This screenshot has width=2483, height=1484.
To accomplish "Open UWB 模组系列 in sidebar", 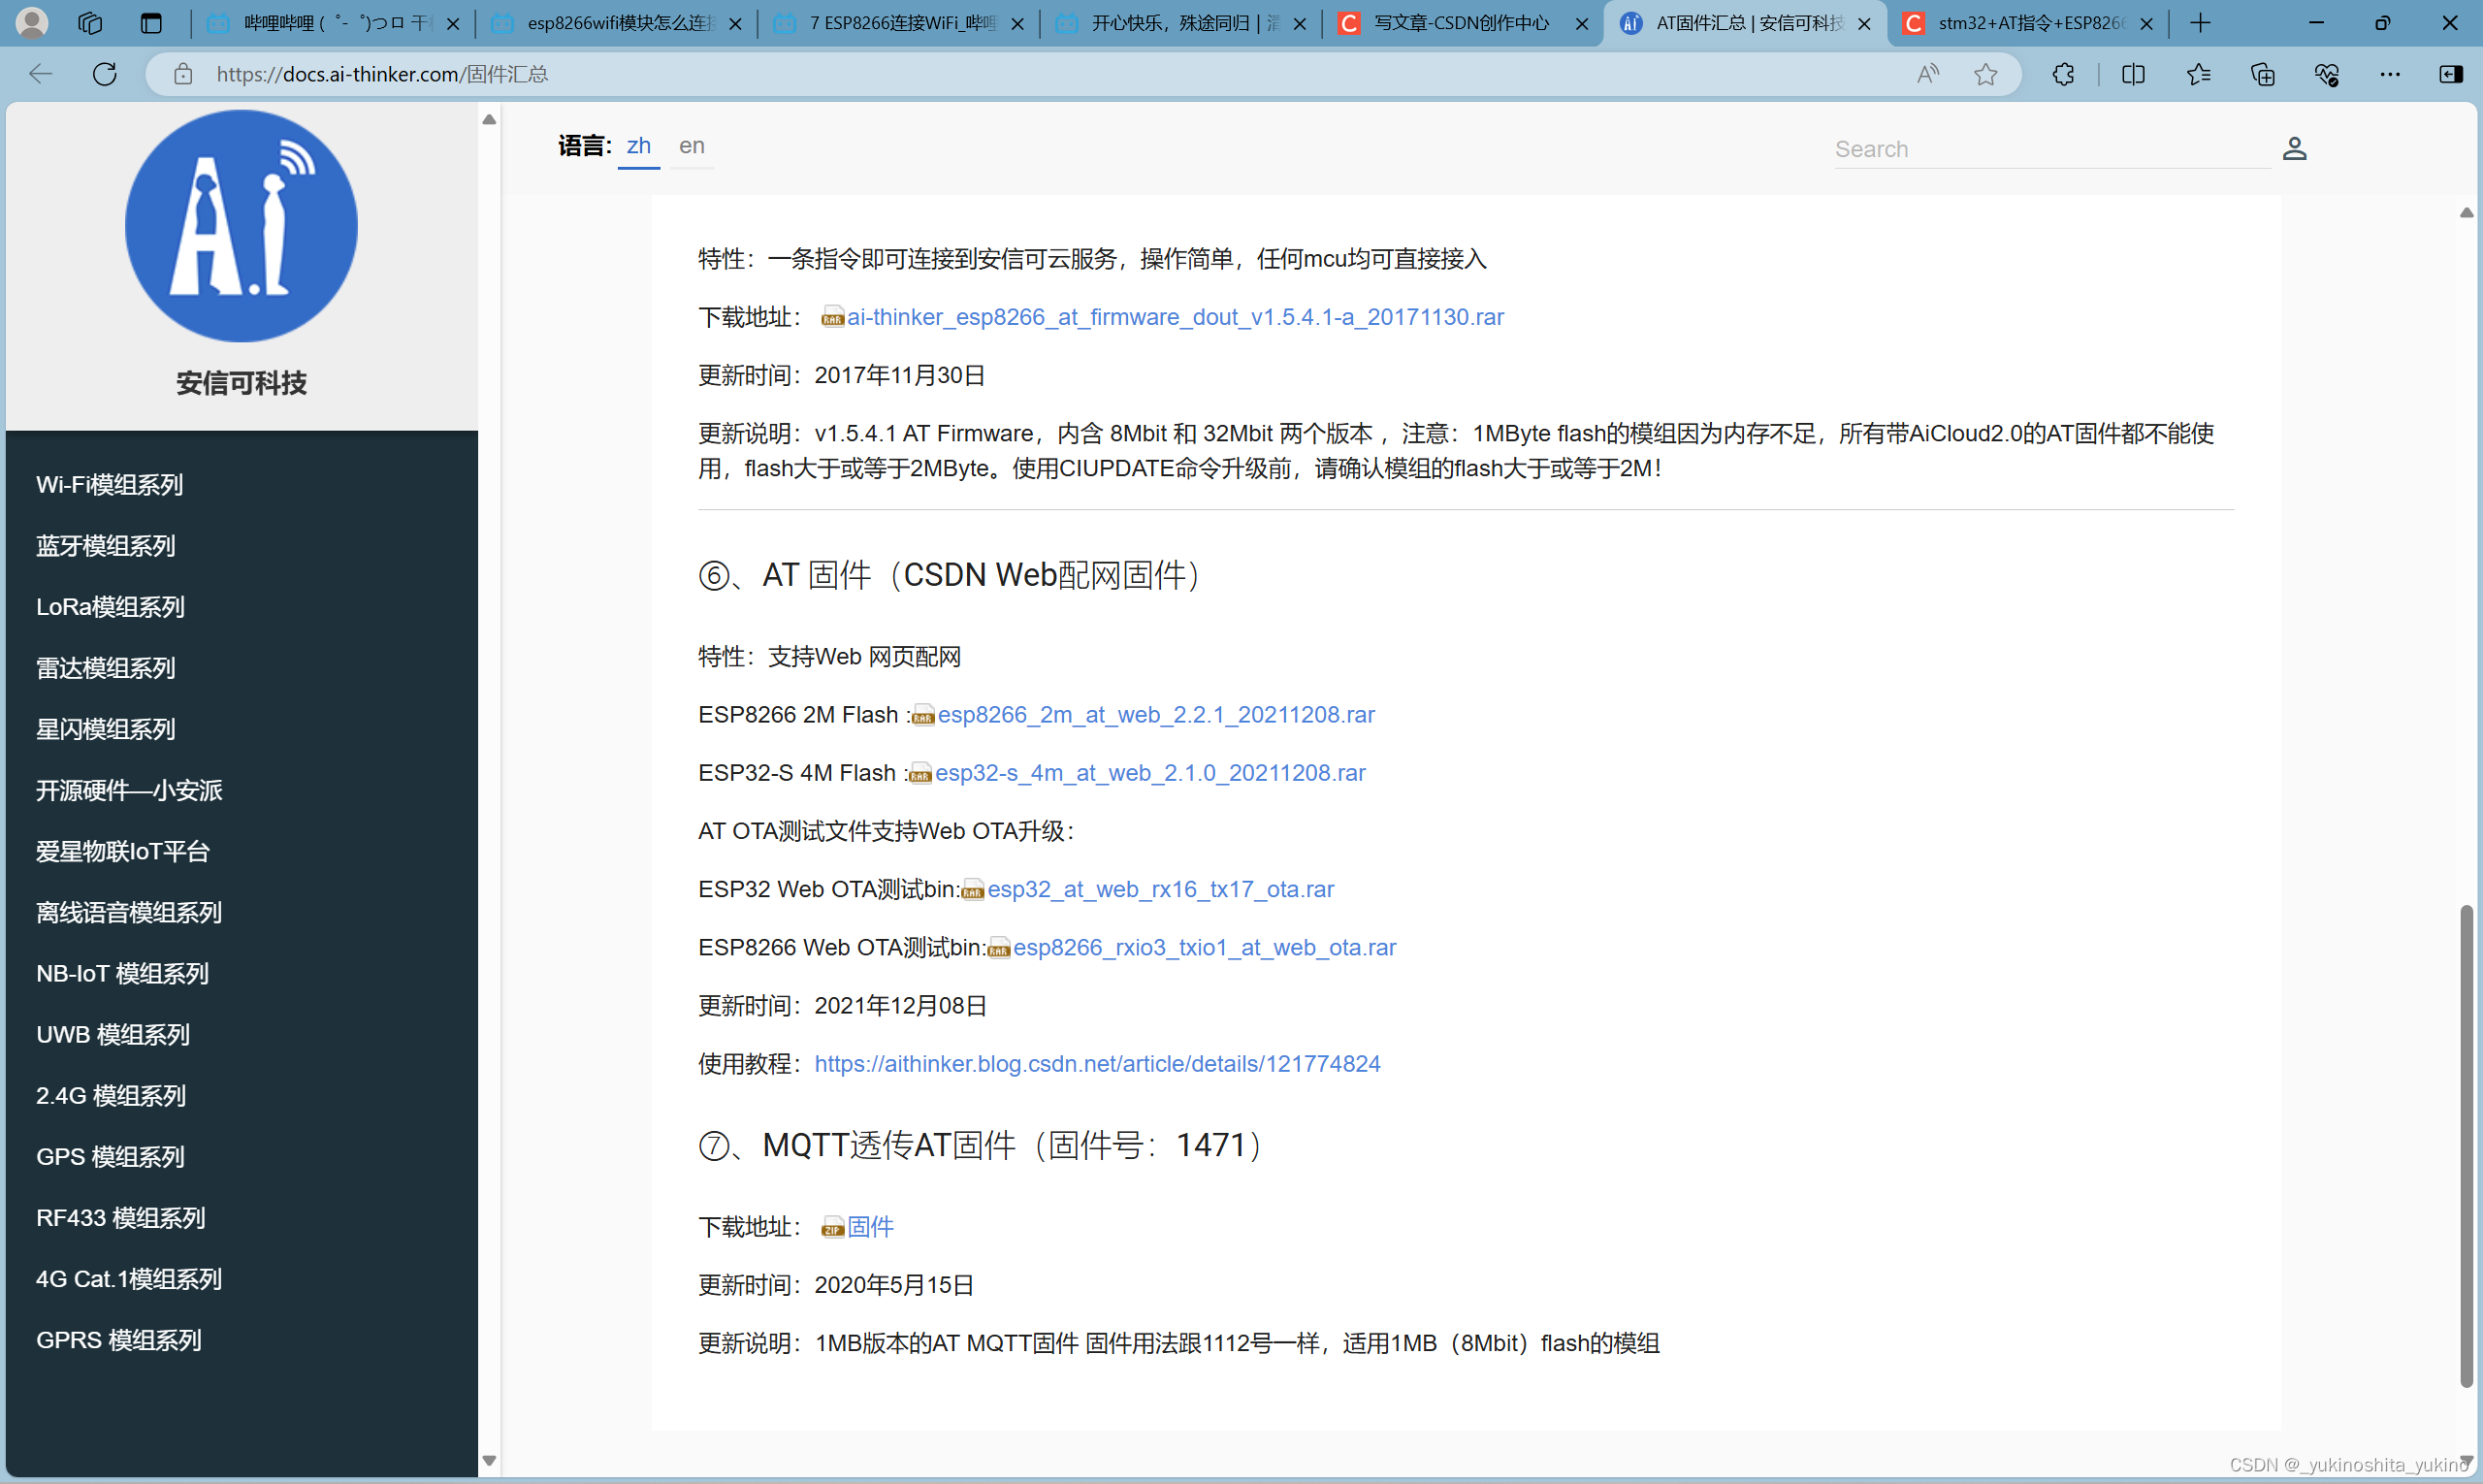I will pyautogui.click(x=113, y=1035).
